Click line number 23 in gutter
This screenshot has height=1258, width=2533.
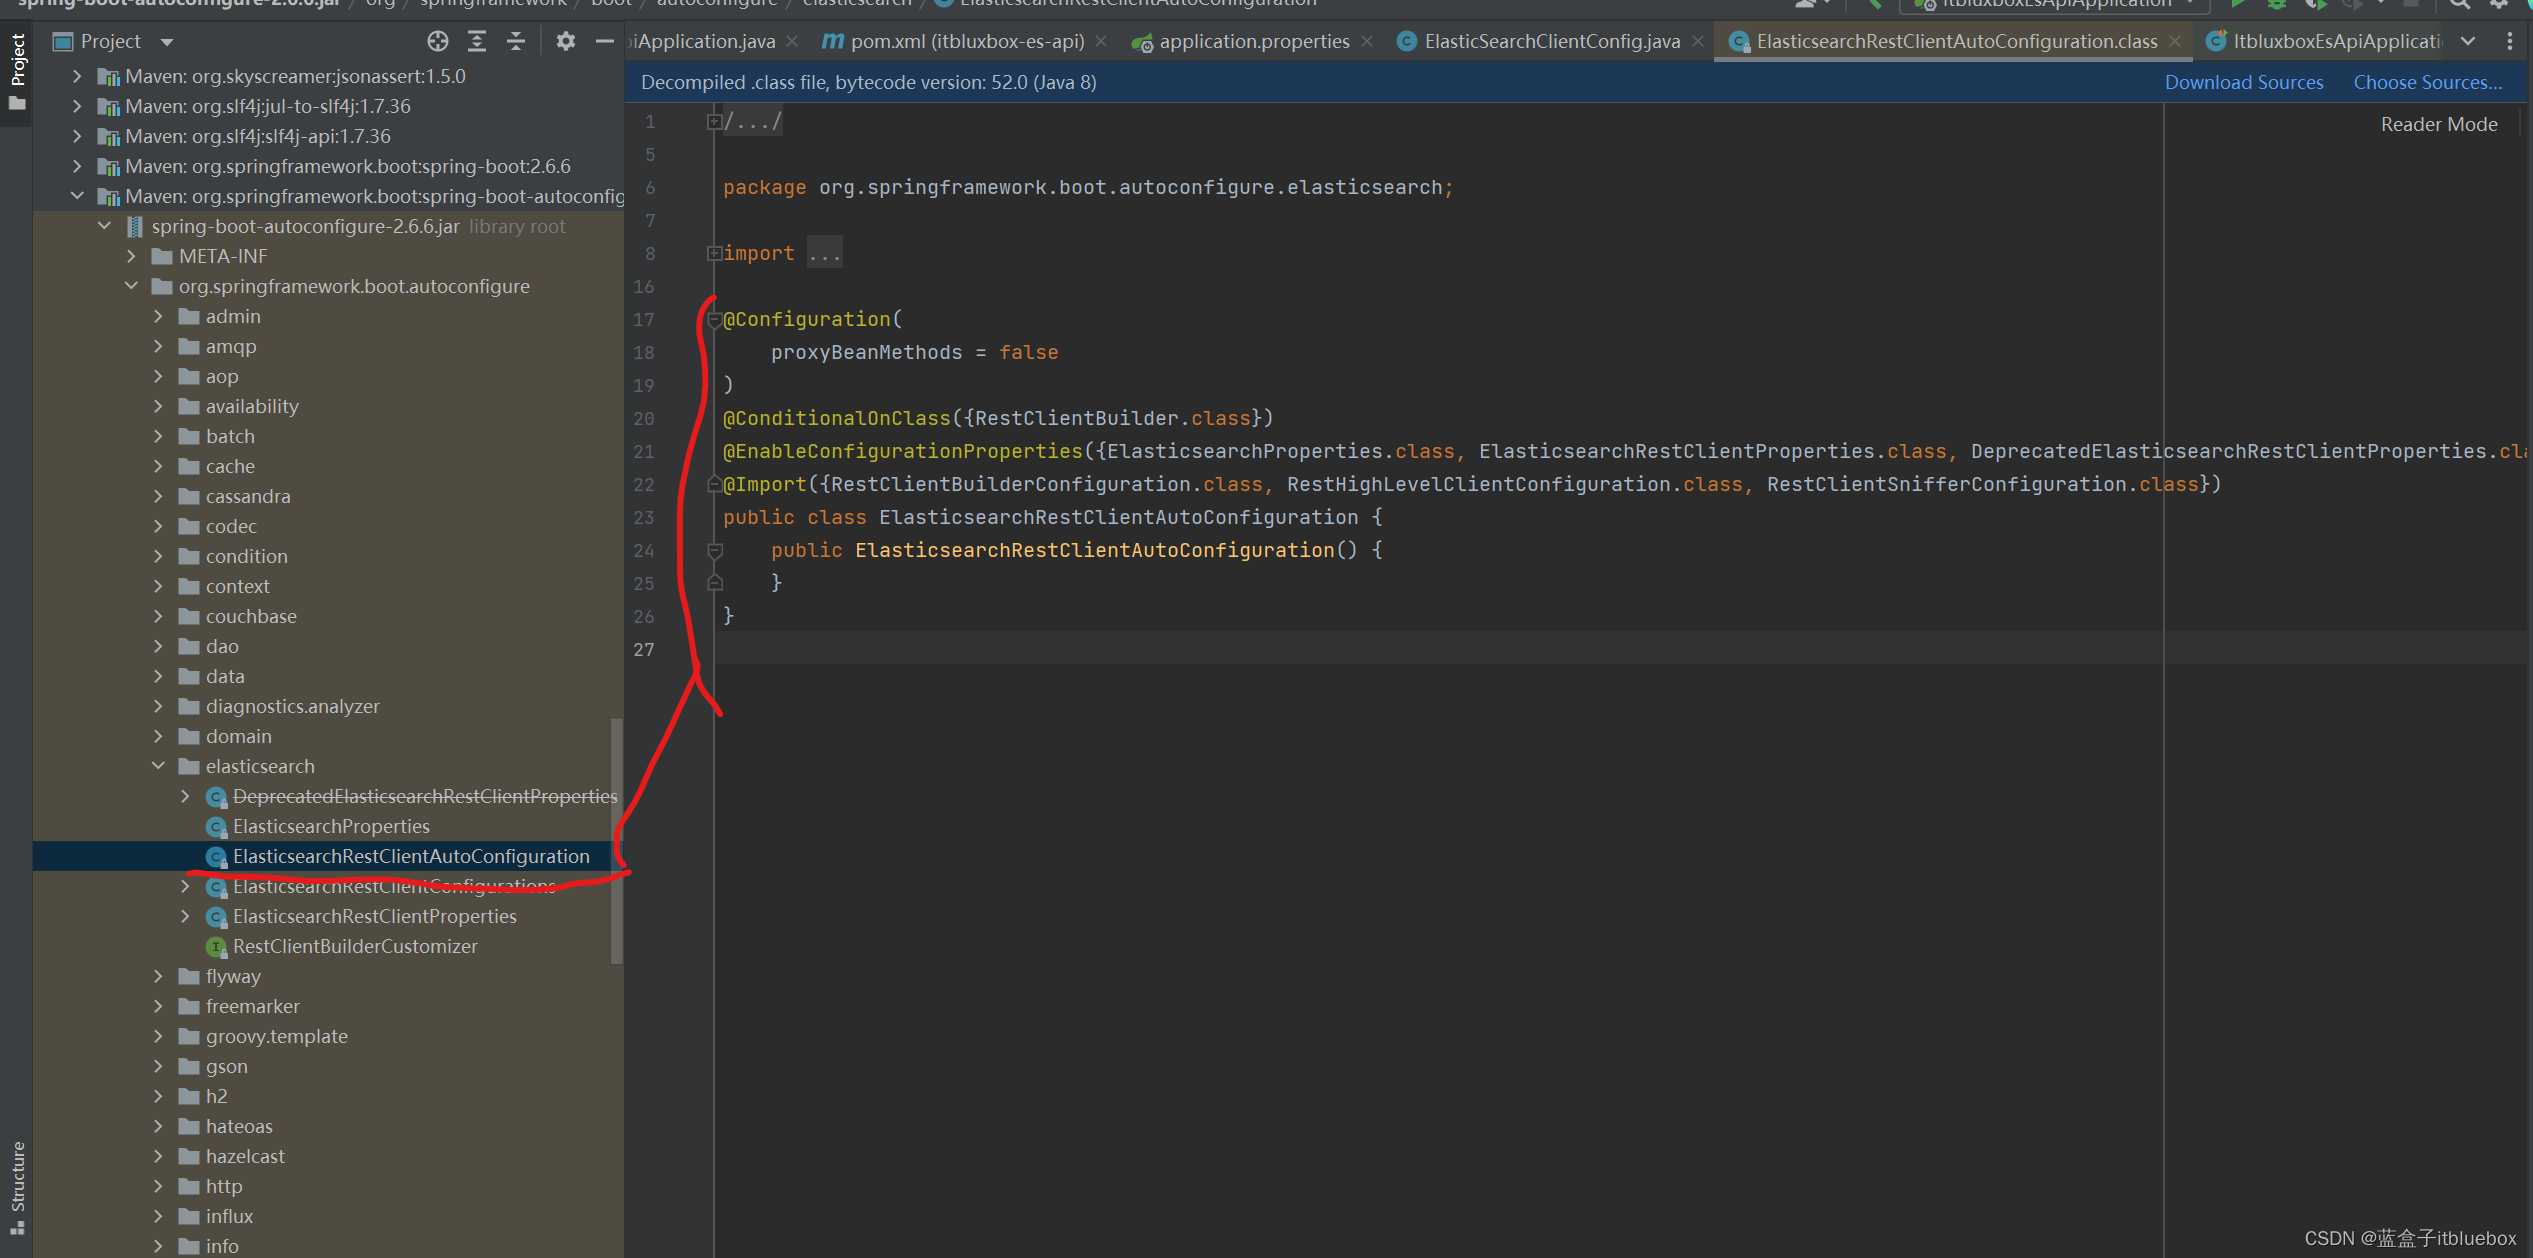coord(644,518)
